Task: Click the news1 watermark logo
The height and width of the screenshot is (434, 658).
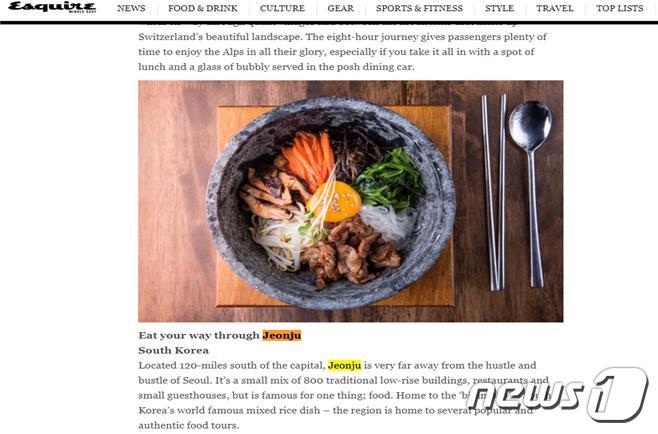Action: pos(558,395)
